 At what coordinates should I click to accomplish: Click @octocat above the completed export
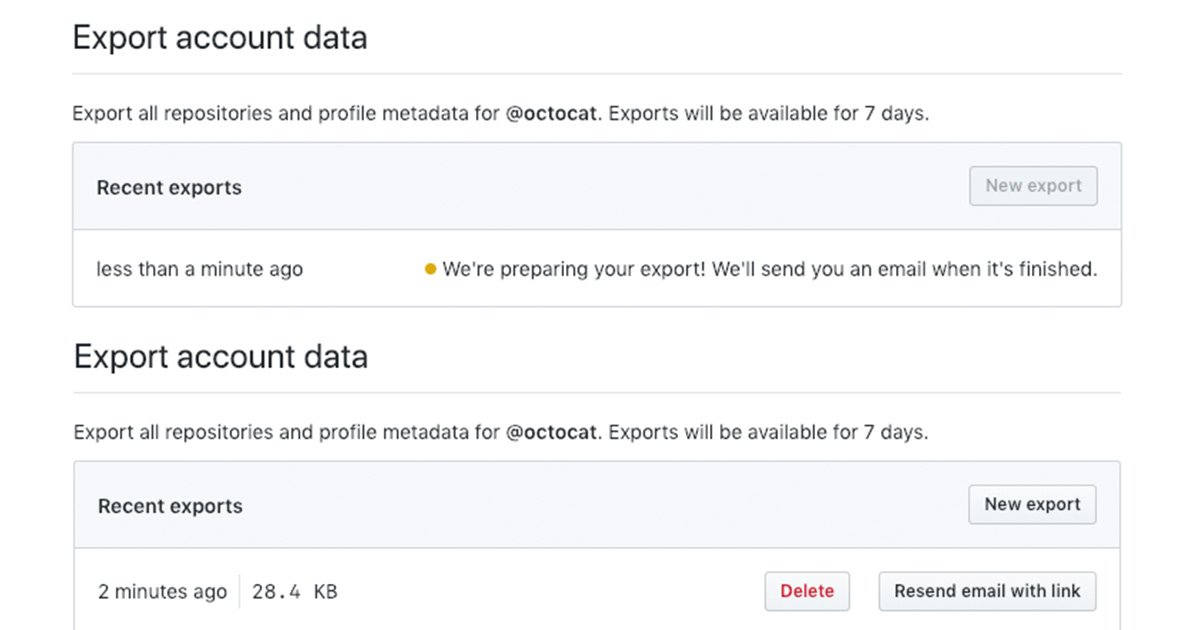pos(551,433)
